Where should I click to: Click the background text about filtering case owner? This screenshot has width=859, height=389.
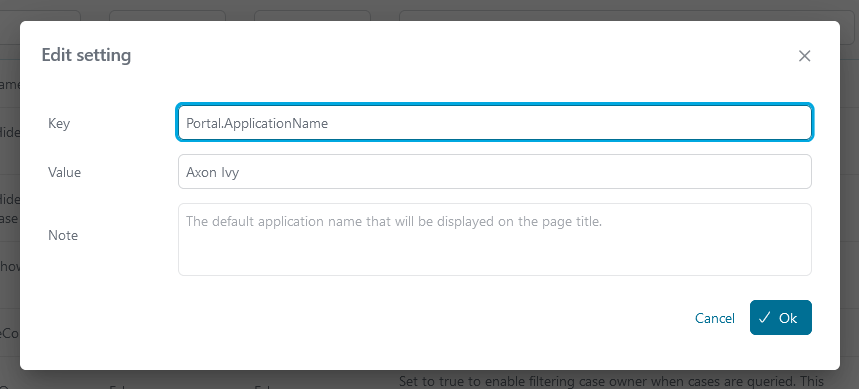611,381
